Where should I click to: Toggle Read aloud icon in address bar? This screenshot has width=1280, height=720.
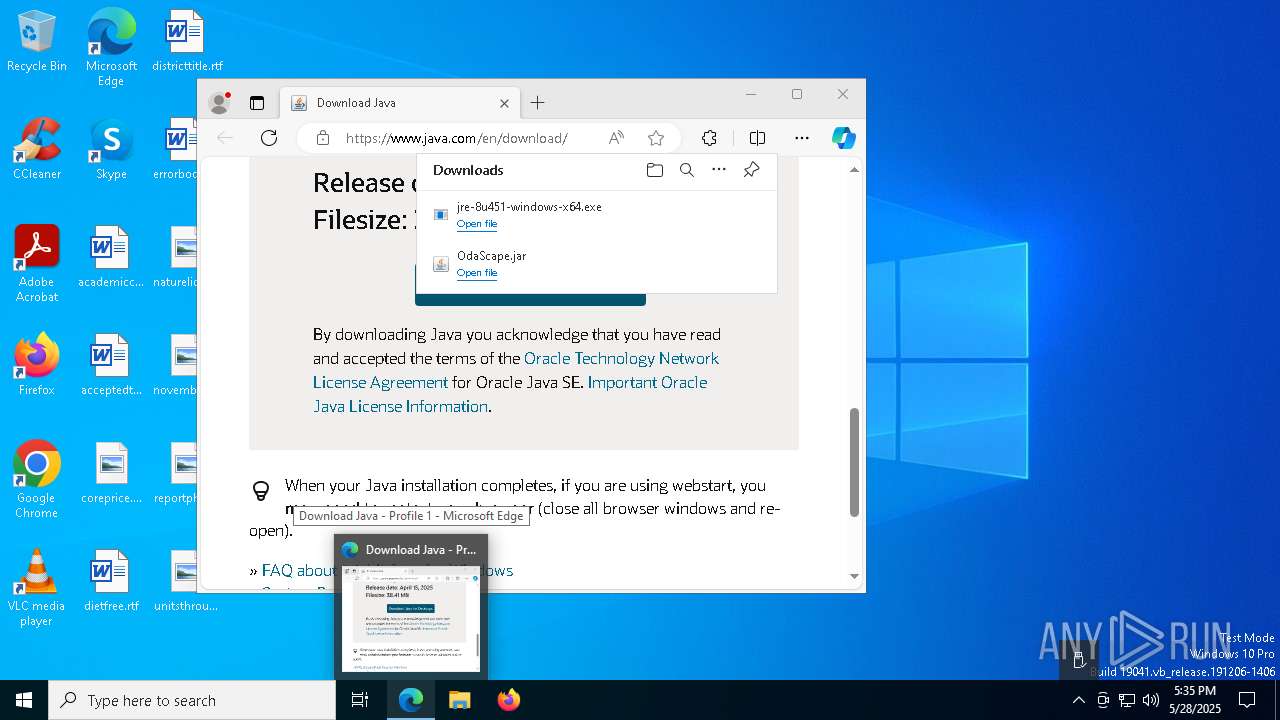click(616, 138)
